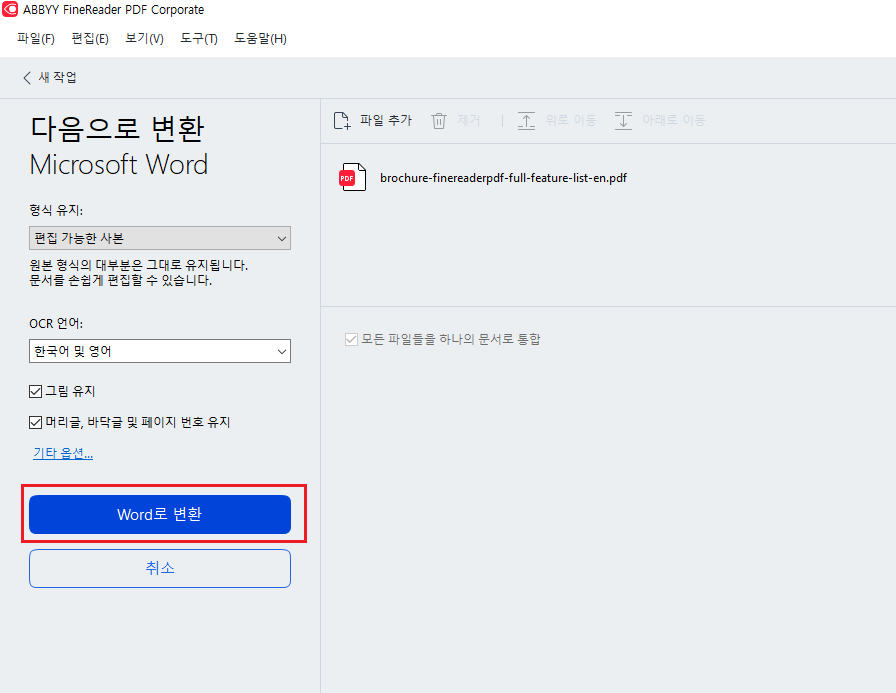This screenshot has width=896, height=693.
Task: Click the 파일 추가 label
Action: (386, 120)
